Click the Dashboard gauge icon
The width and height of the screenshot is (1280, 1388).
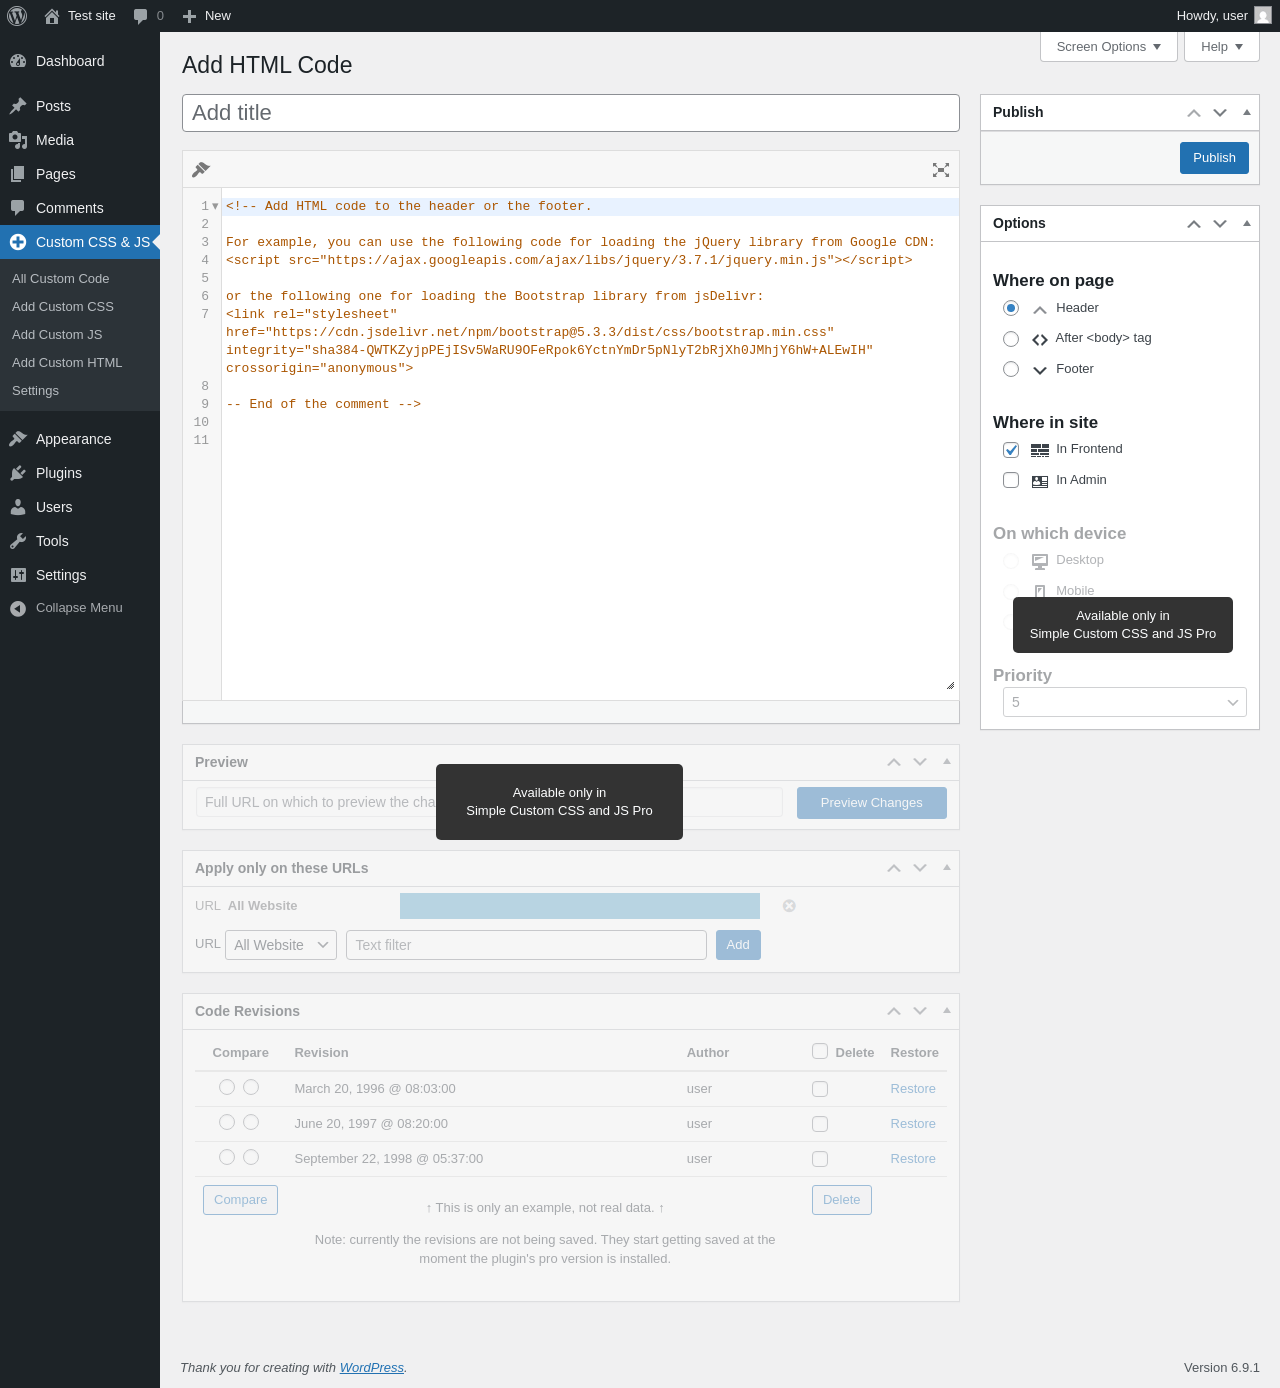pyautogui.click(x=18, y=61)
